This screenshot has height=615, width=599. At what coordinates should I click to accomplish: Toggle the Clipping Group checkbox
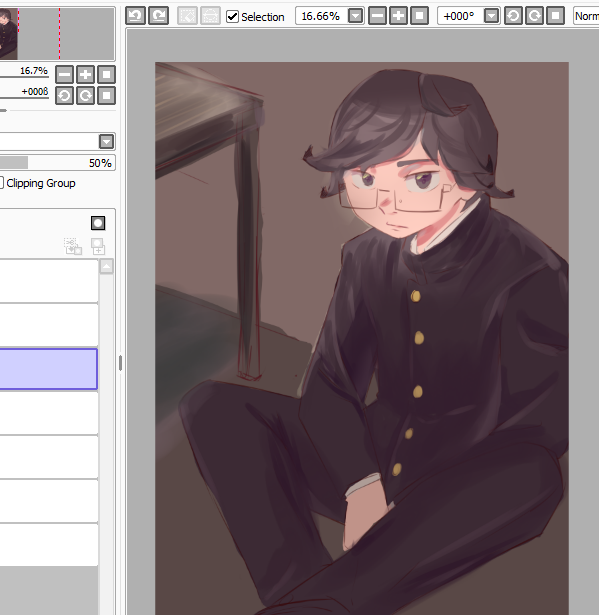click(x=2, y=183)
